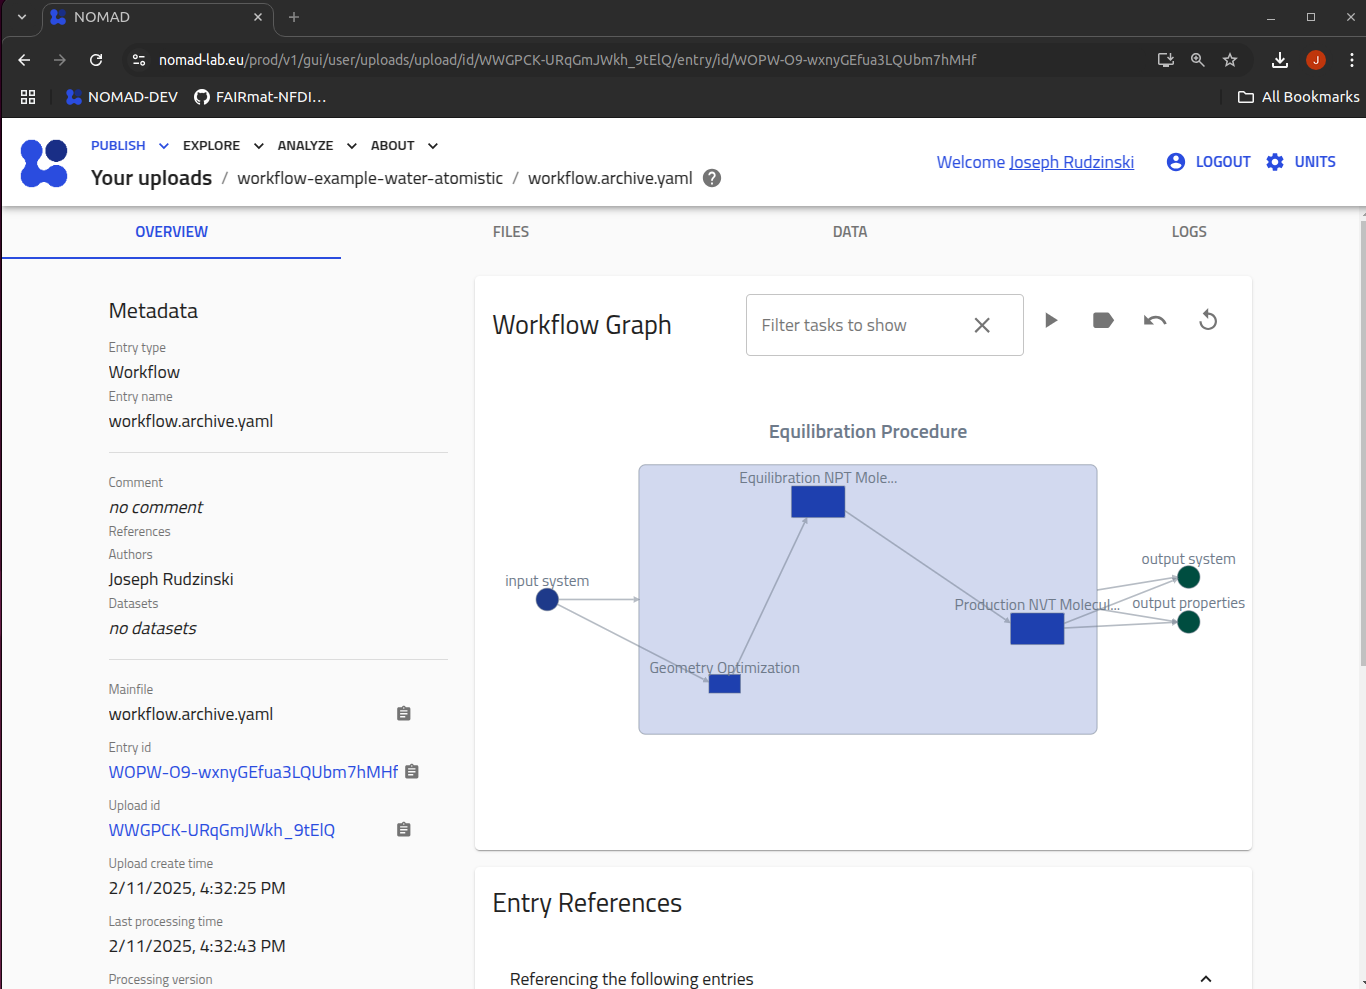
Task: Switch to the FILES tab
Action: tap(510, 231)
